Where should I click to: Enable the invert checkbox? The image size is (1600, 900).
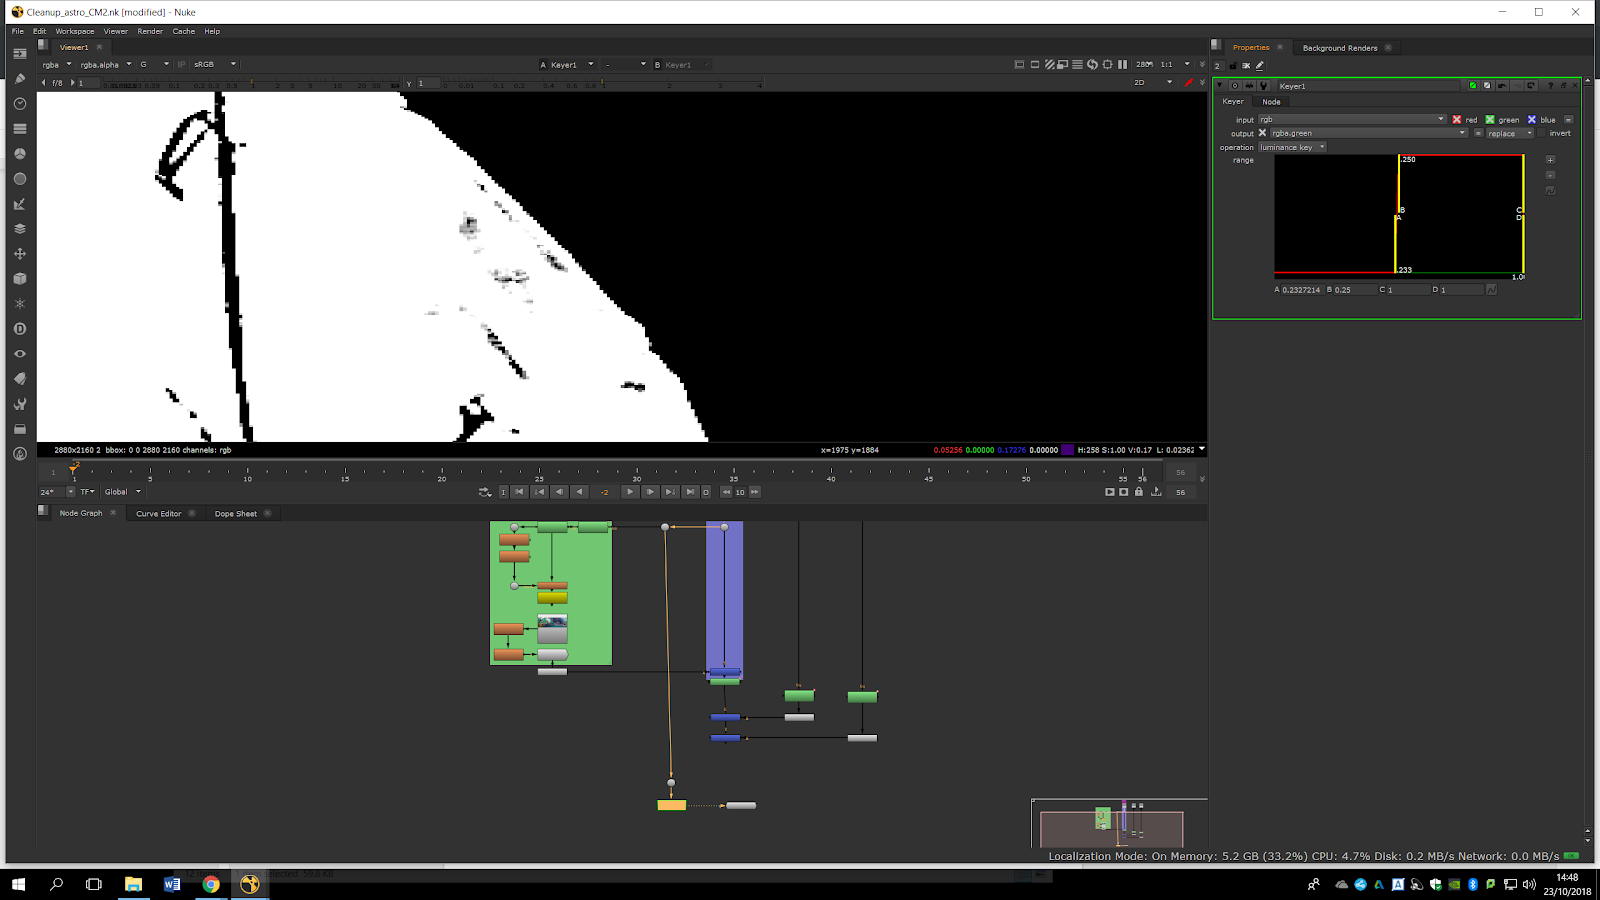[x=1542, y=133]
